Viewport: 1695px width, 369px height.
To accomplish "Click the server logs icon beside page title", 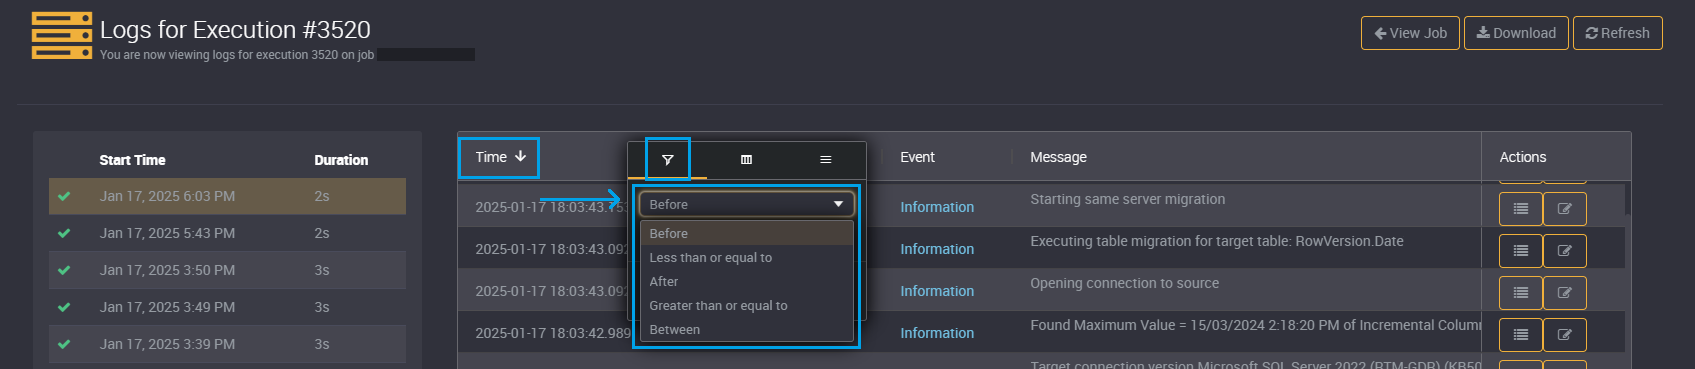I will click(x=62, y=36).
